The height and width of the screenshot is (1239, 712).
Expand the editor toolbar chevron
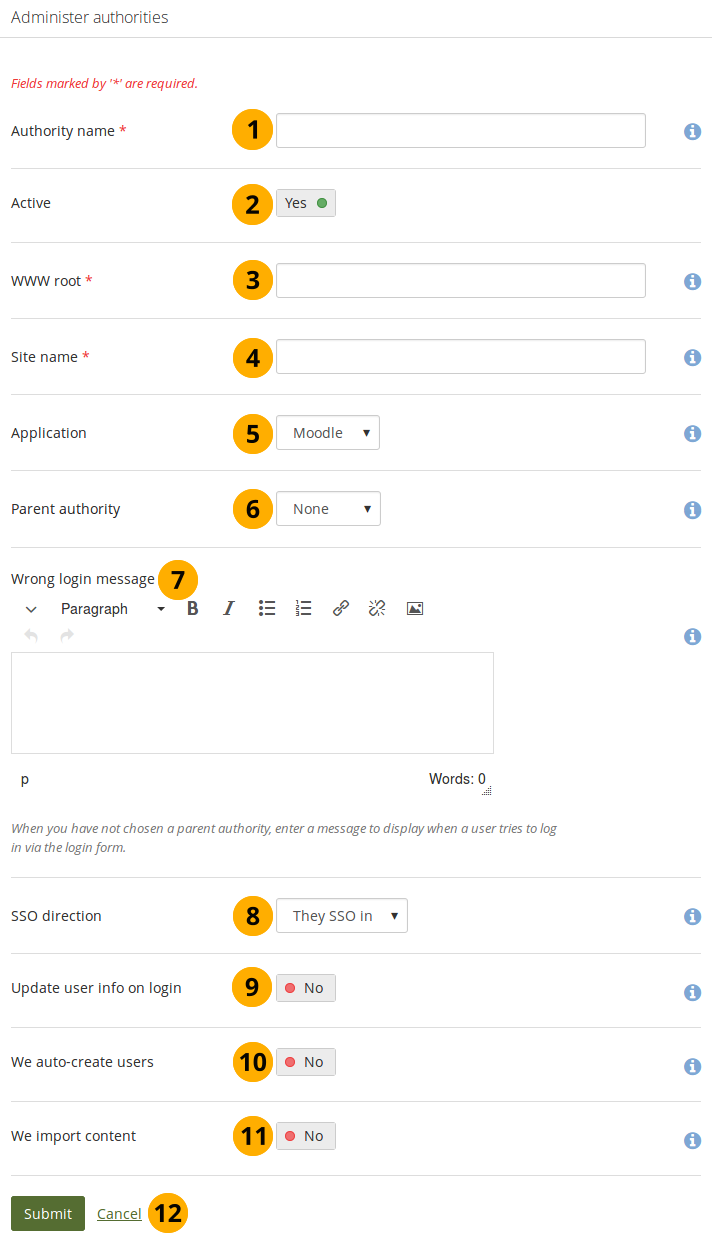click(x=31, y=609)
